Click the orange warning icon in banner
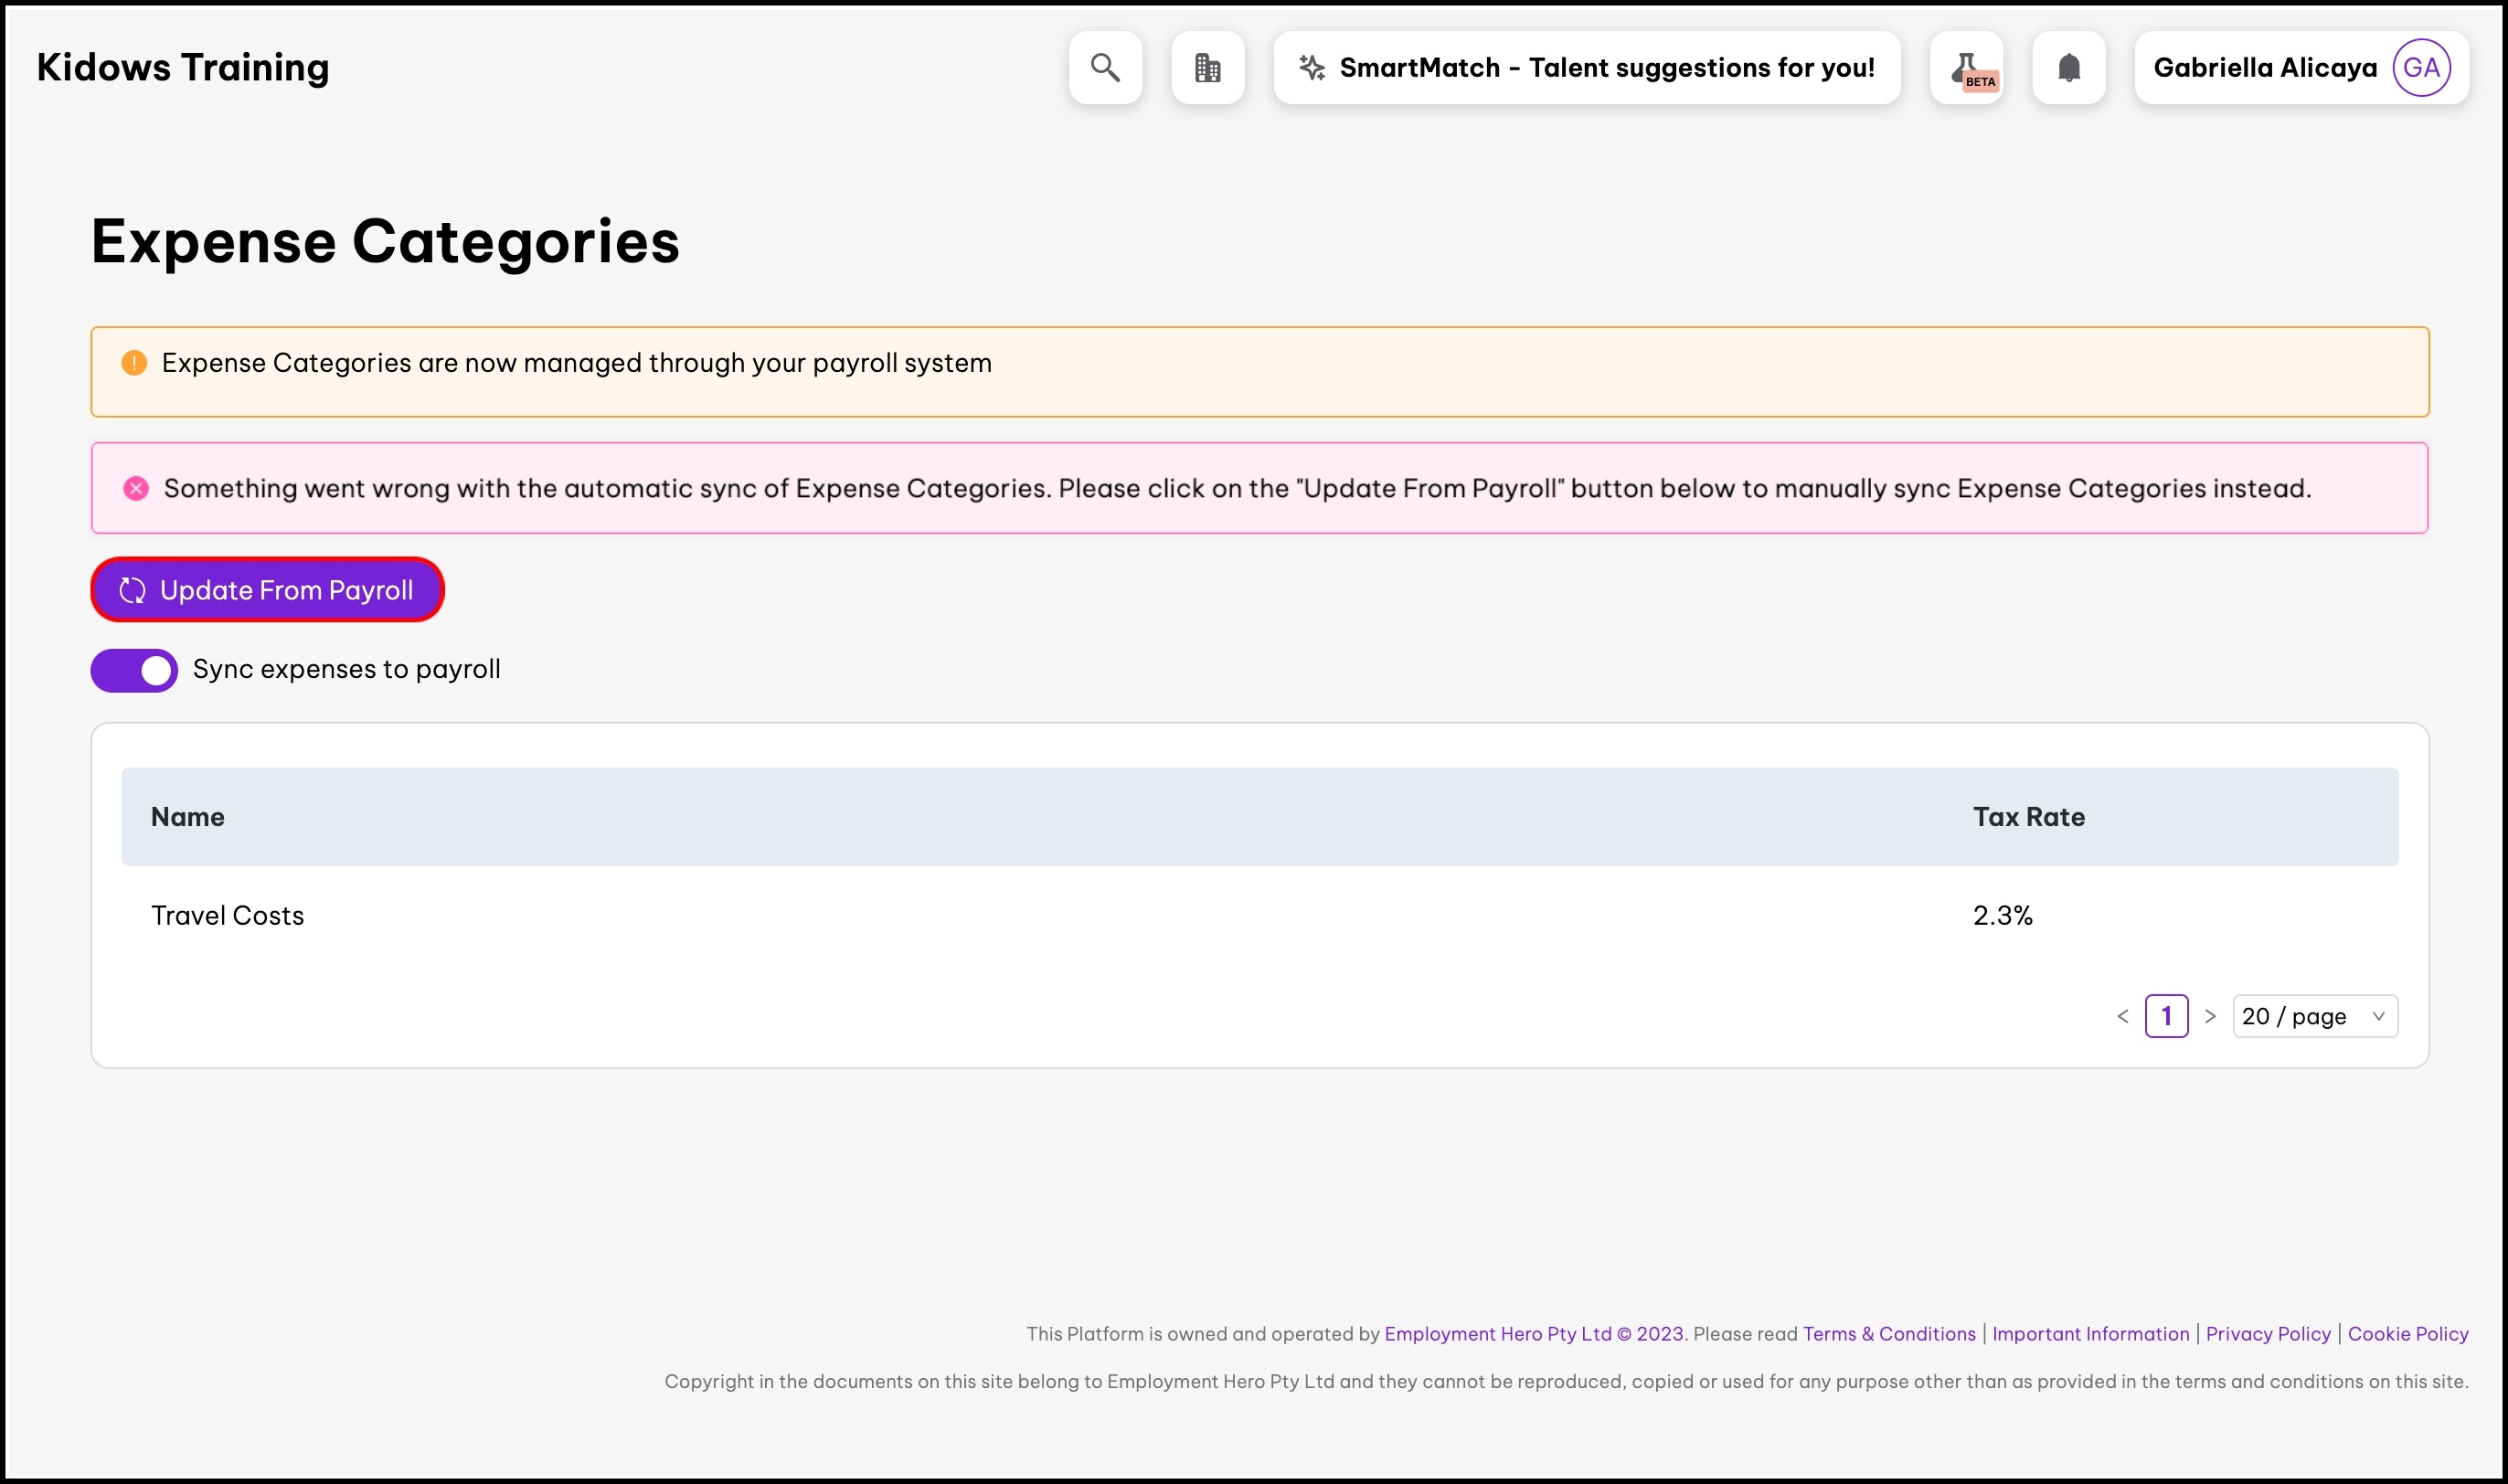 pyautogui.click(x=134, y=363)
